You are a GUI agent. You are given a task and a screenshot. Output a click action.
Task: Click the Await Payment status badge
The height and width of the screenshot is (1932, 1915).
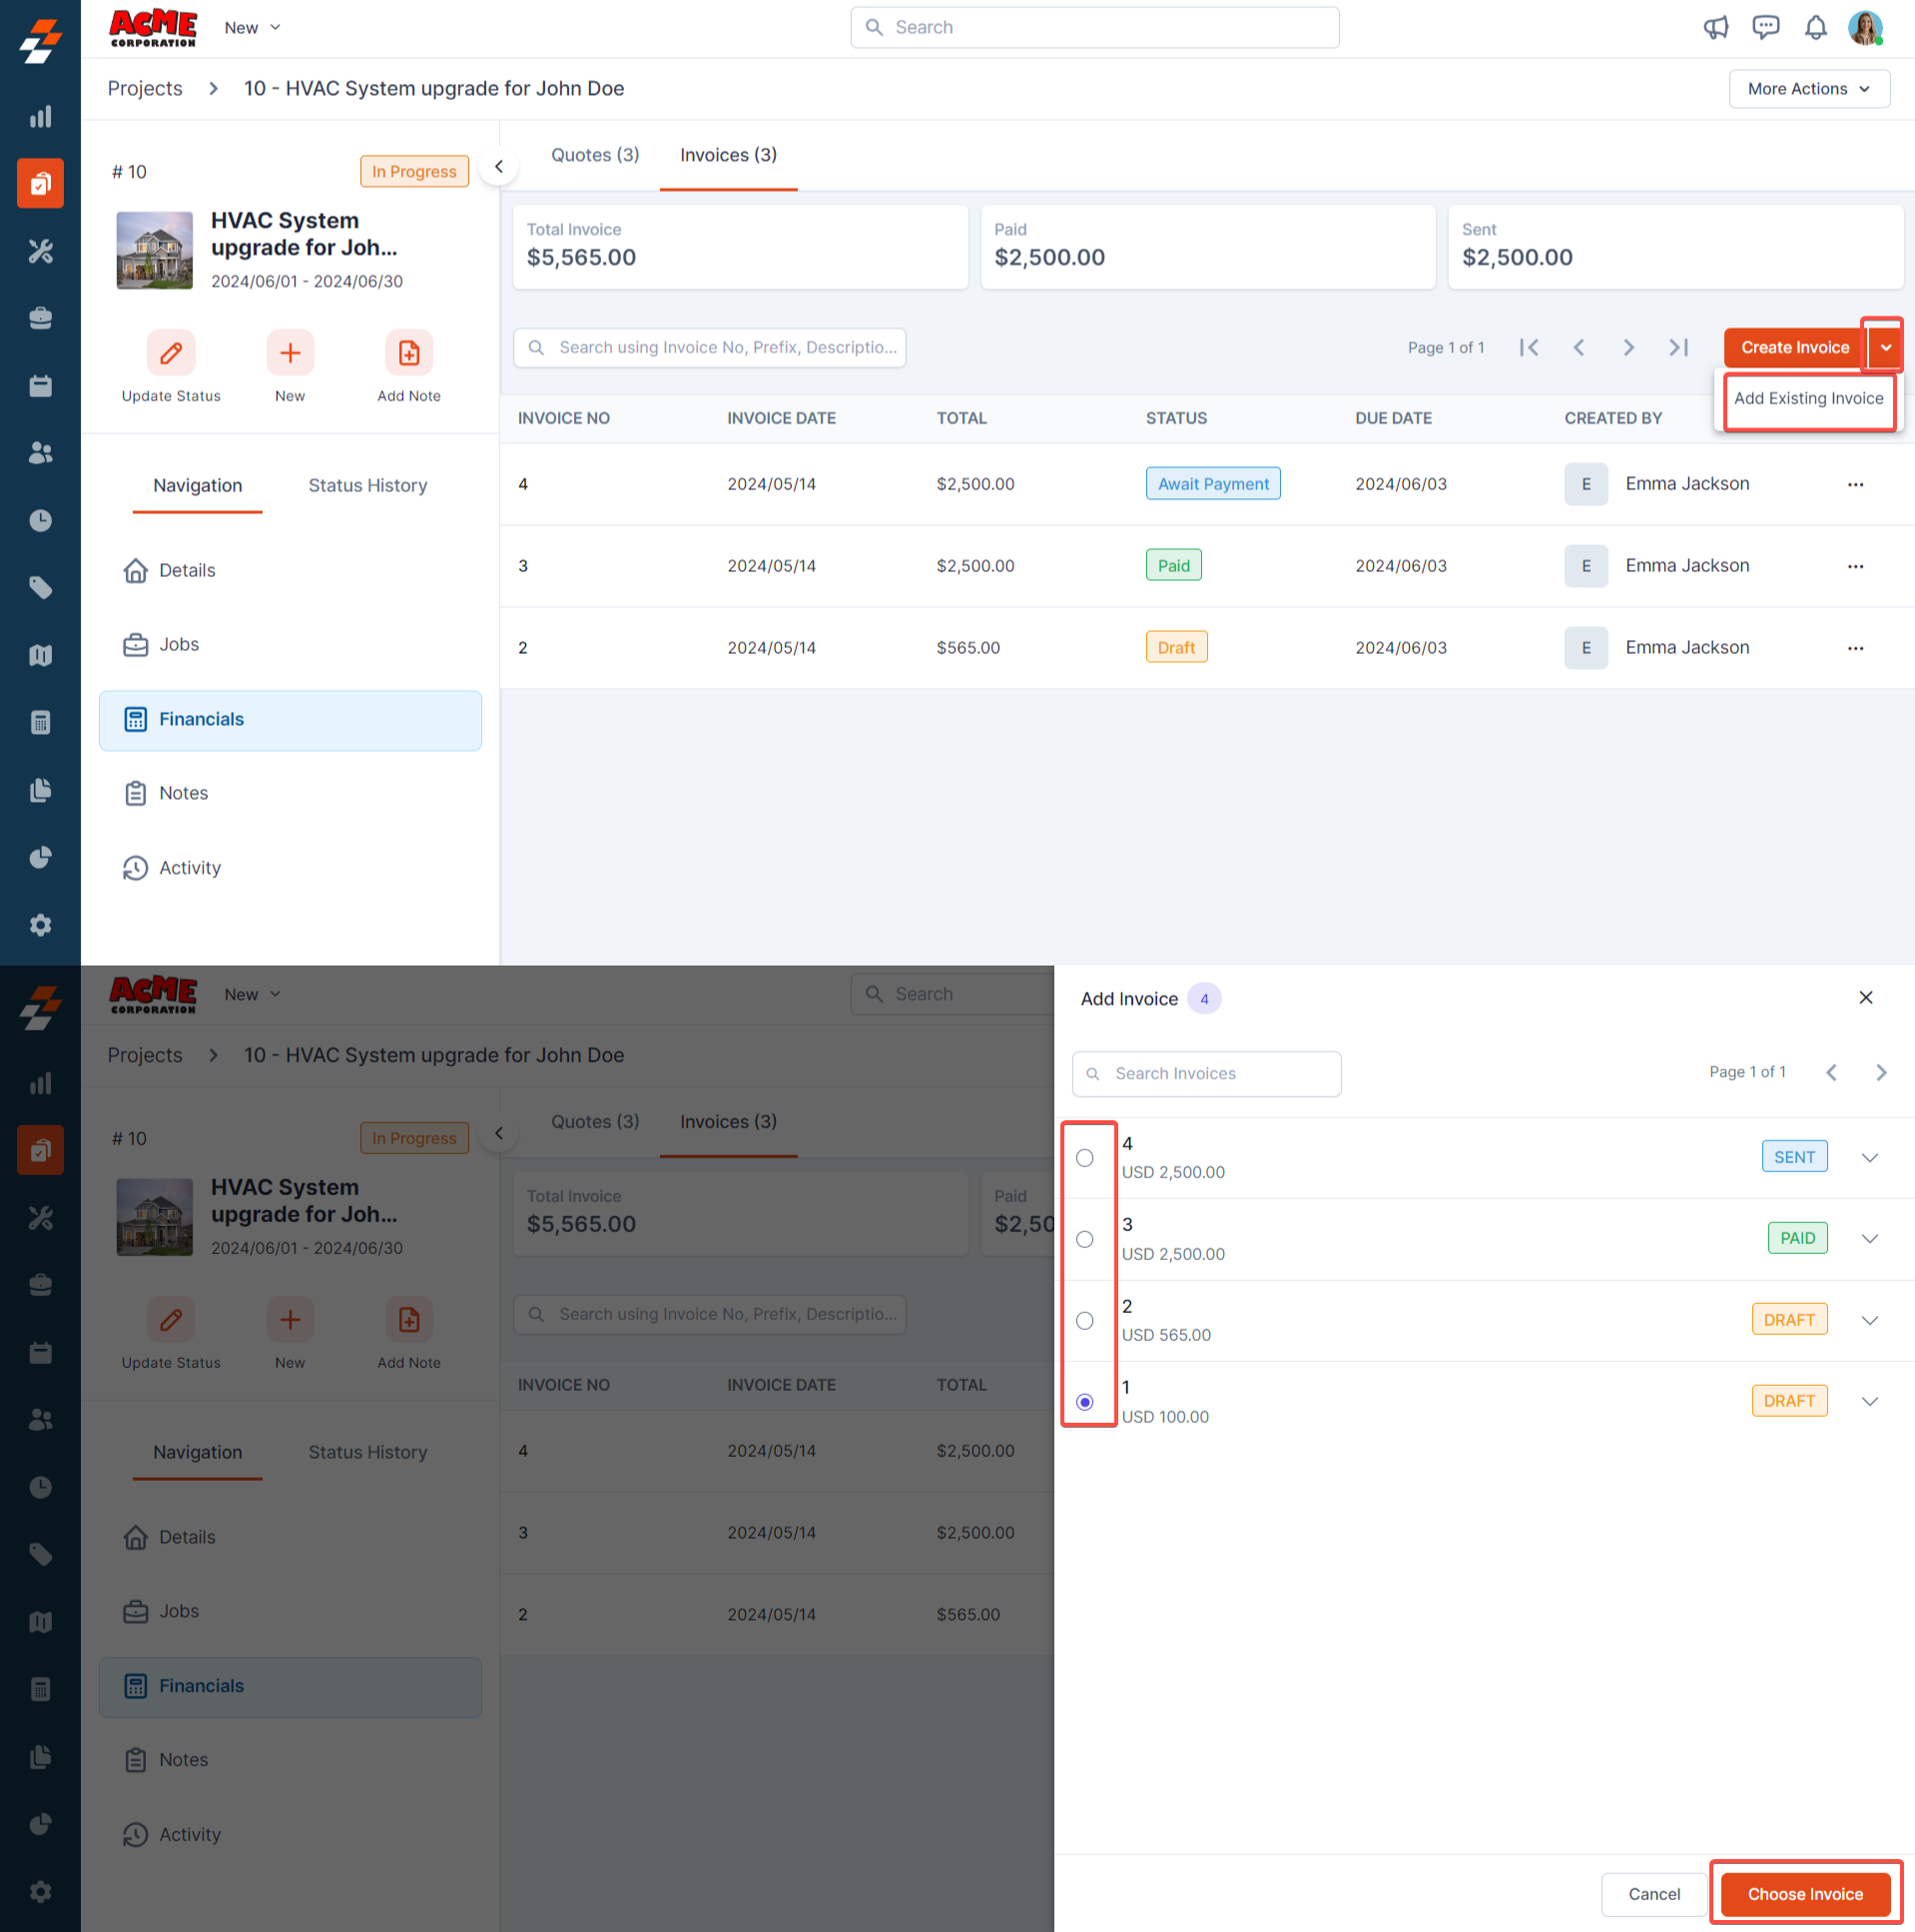click(x=1213, y=484)
